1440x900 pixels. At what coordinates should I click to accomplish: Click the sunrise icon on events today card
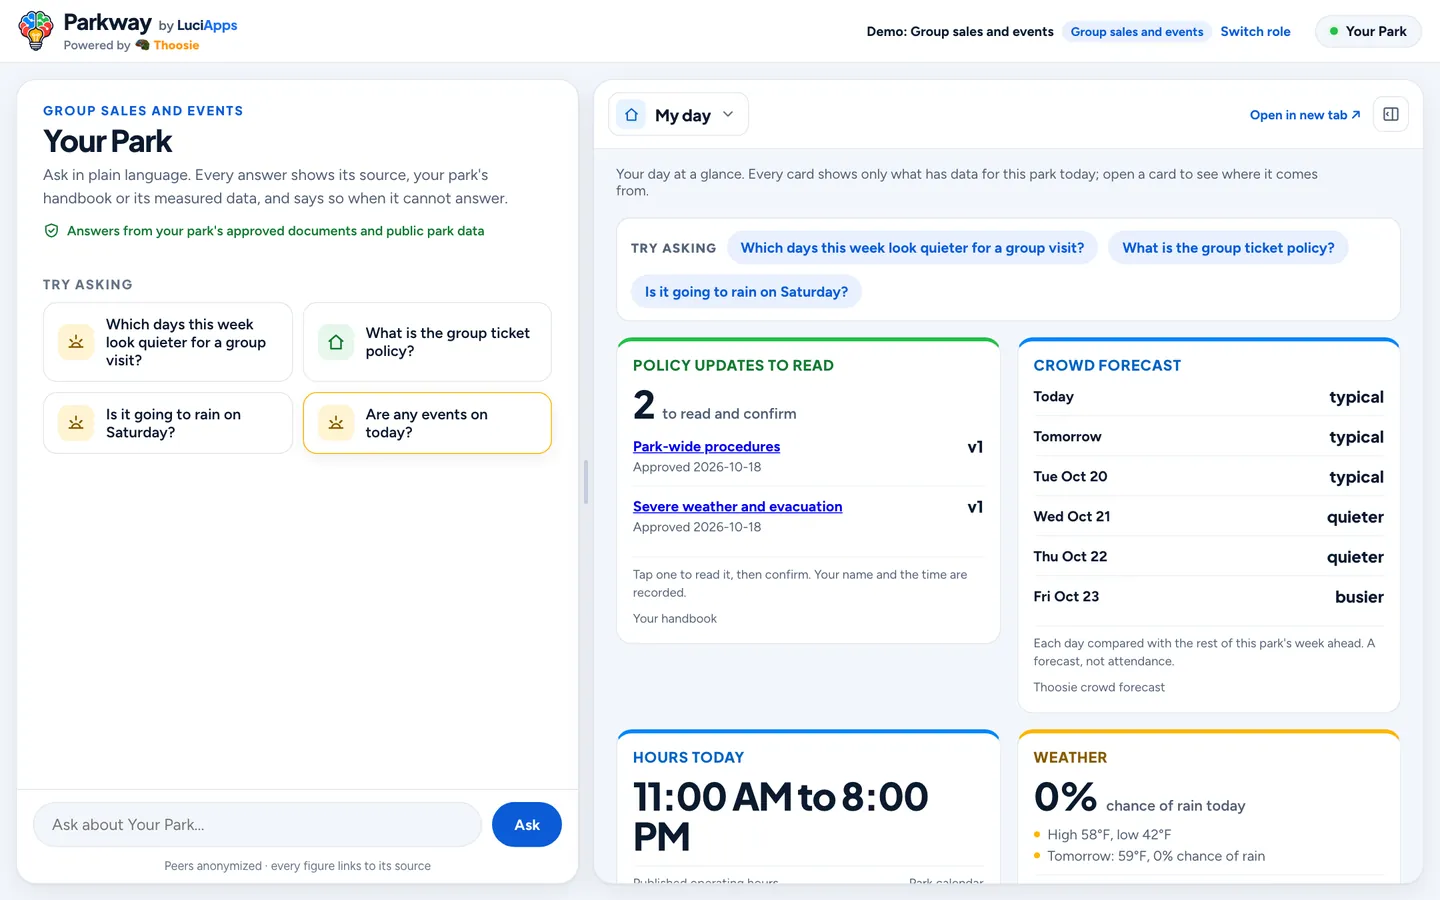point(336,423)
